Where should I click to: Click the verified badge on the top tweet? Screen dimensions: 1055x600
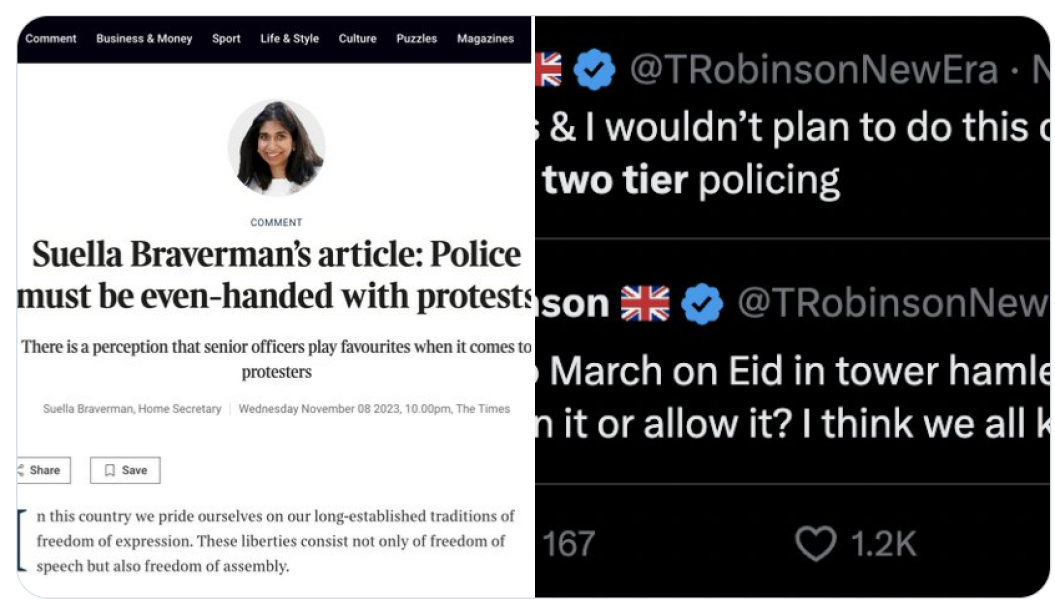tap(594, 70)
